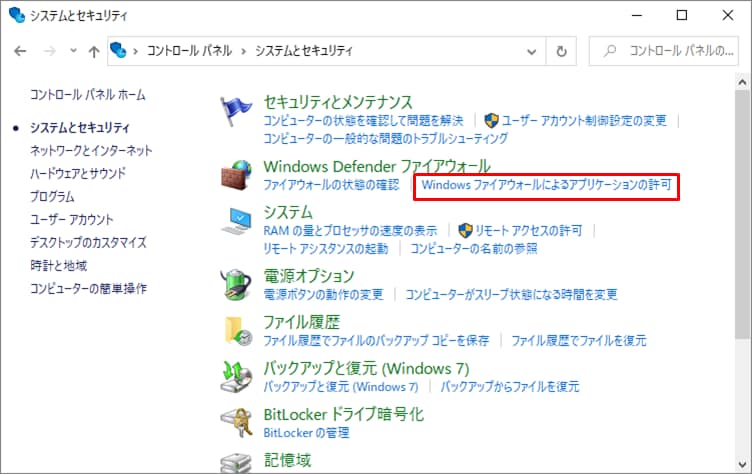Open コンピューターの簡単操作 category
Viewport: 752px width, 474px height.
[x=88, y=288]
